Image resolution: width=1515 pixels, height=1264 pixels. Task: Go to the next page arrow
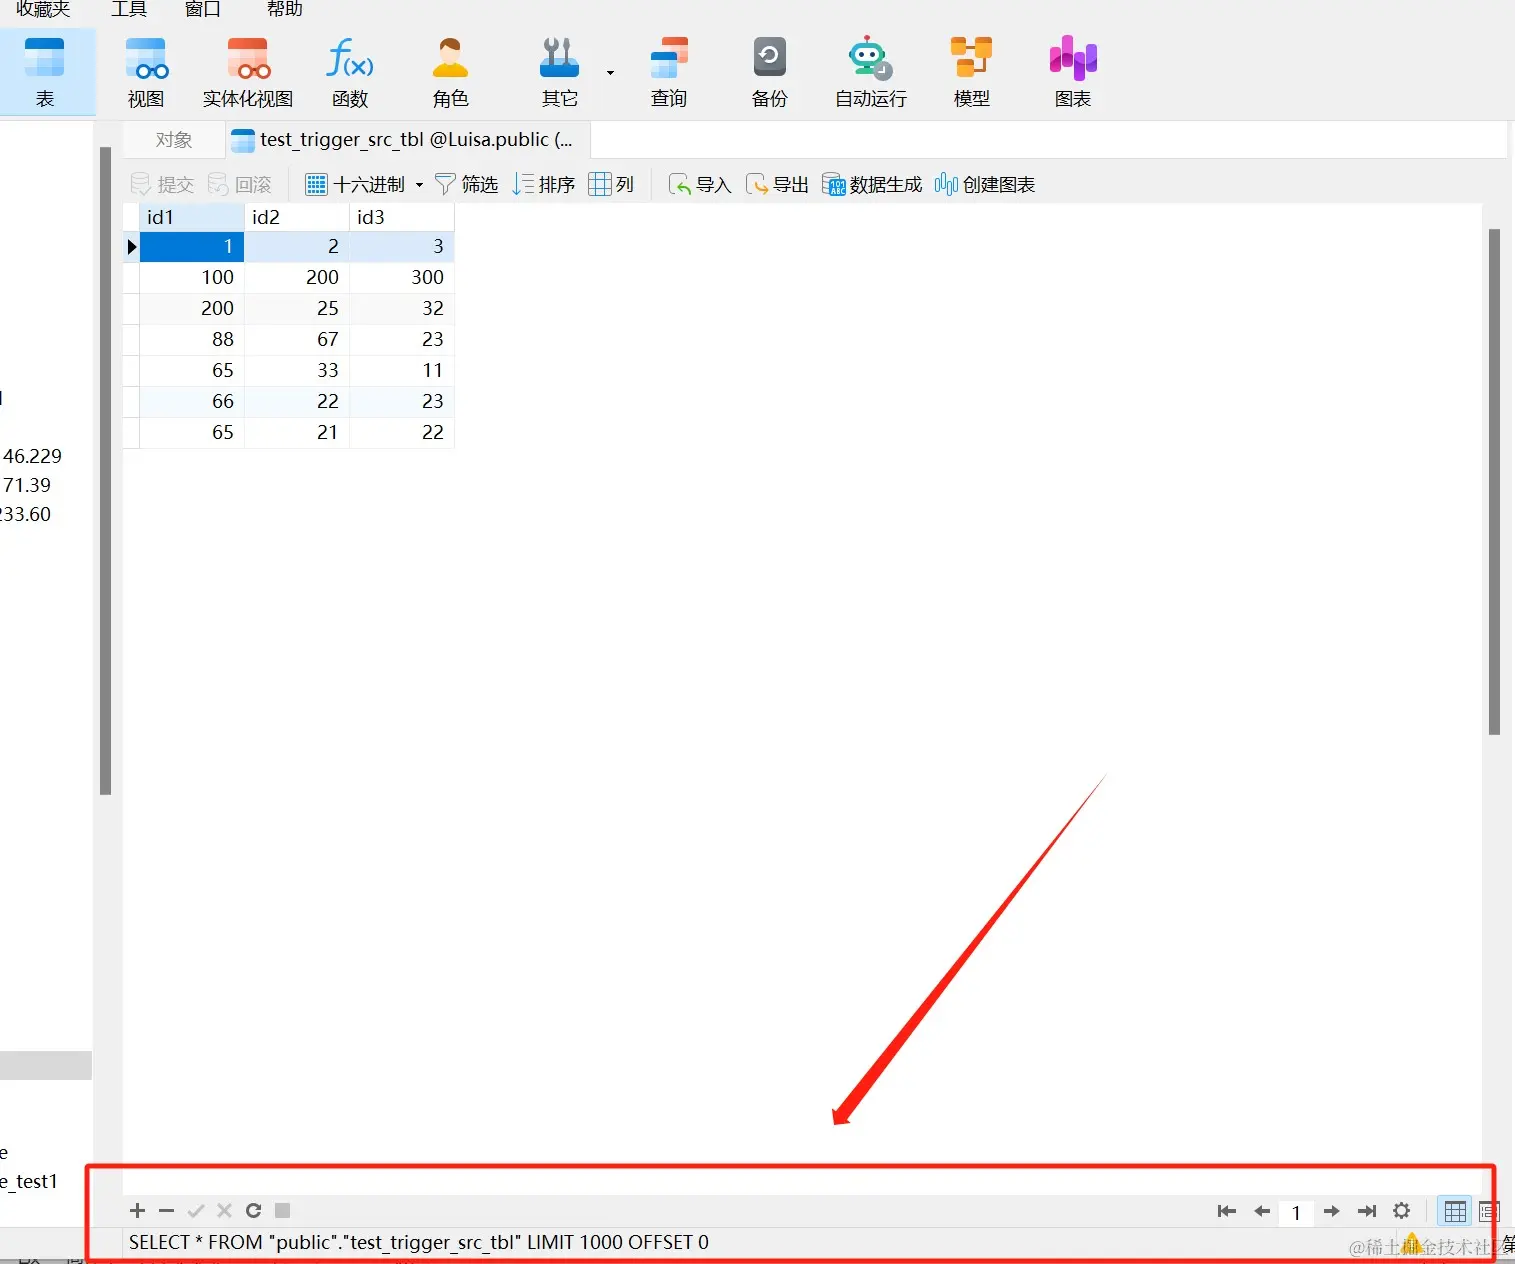pos(1331,1211)
